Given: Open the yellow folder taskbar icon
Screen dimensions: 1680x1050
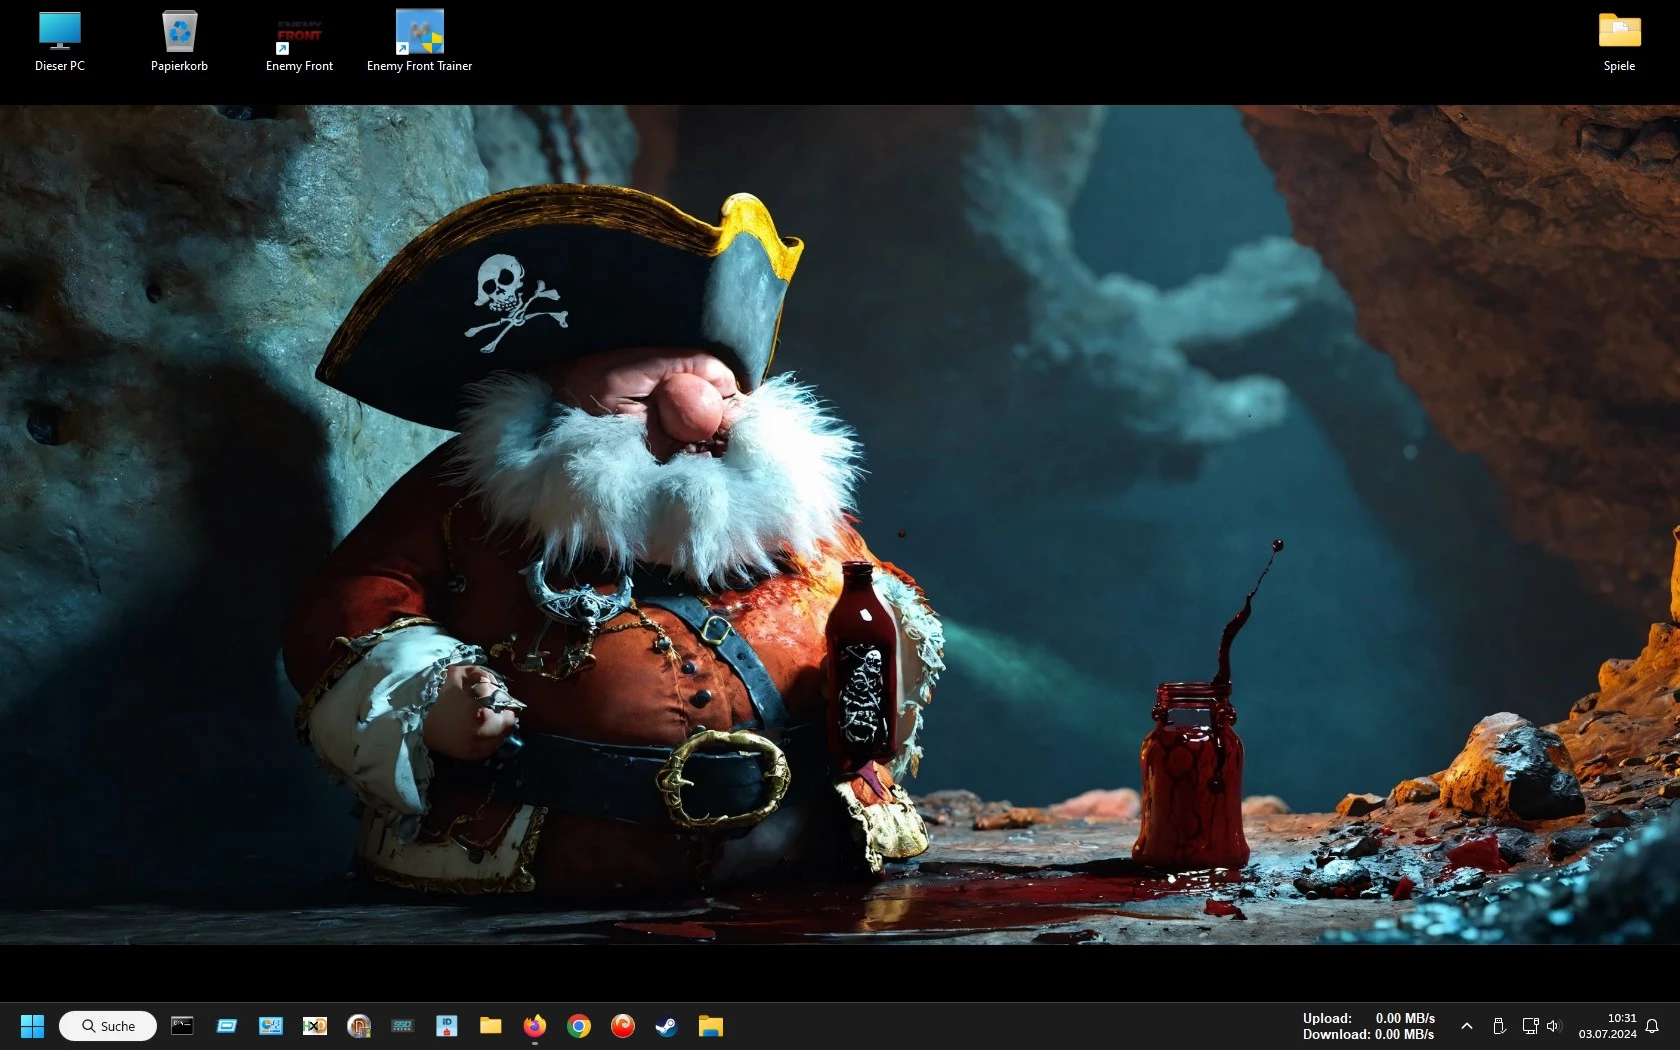Looking at the screenshot, I should point(490,1026).
